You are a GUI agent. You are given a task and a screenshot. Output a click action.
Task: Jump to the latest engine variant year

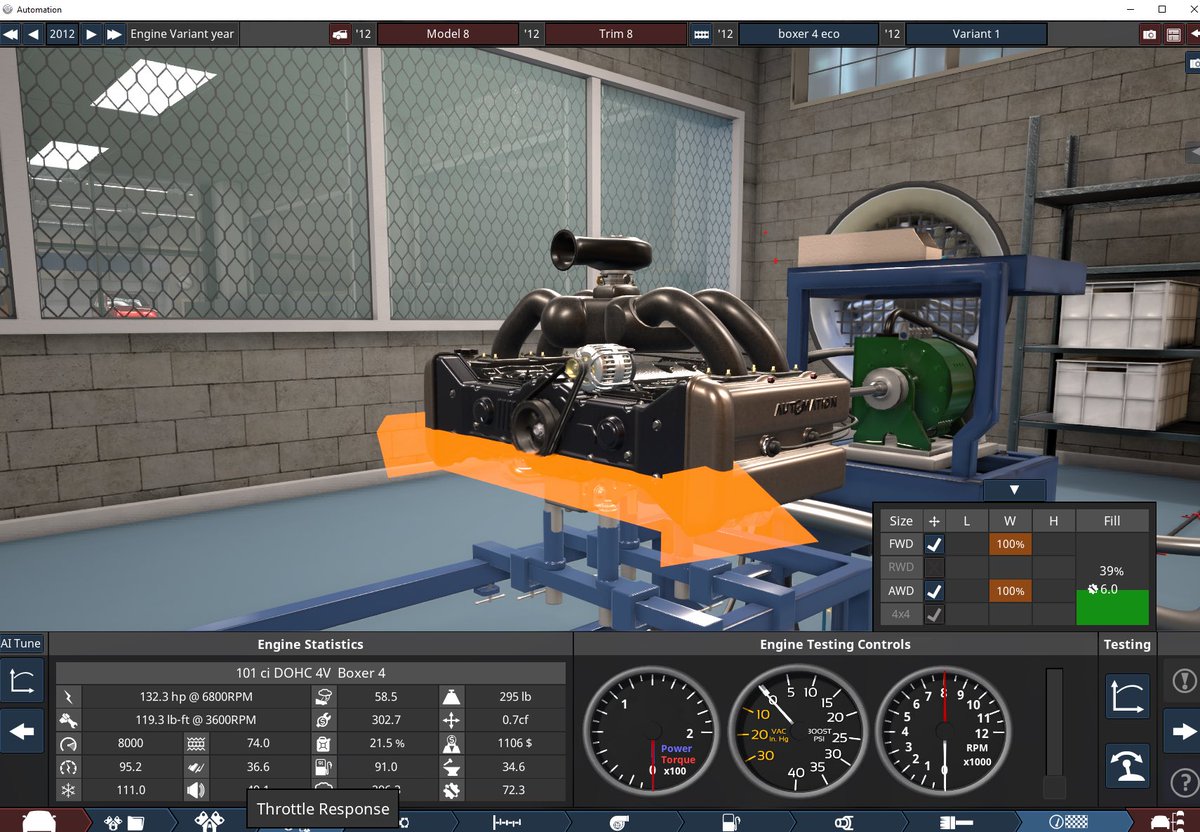[x=115, y=34]
